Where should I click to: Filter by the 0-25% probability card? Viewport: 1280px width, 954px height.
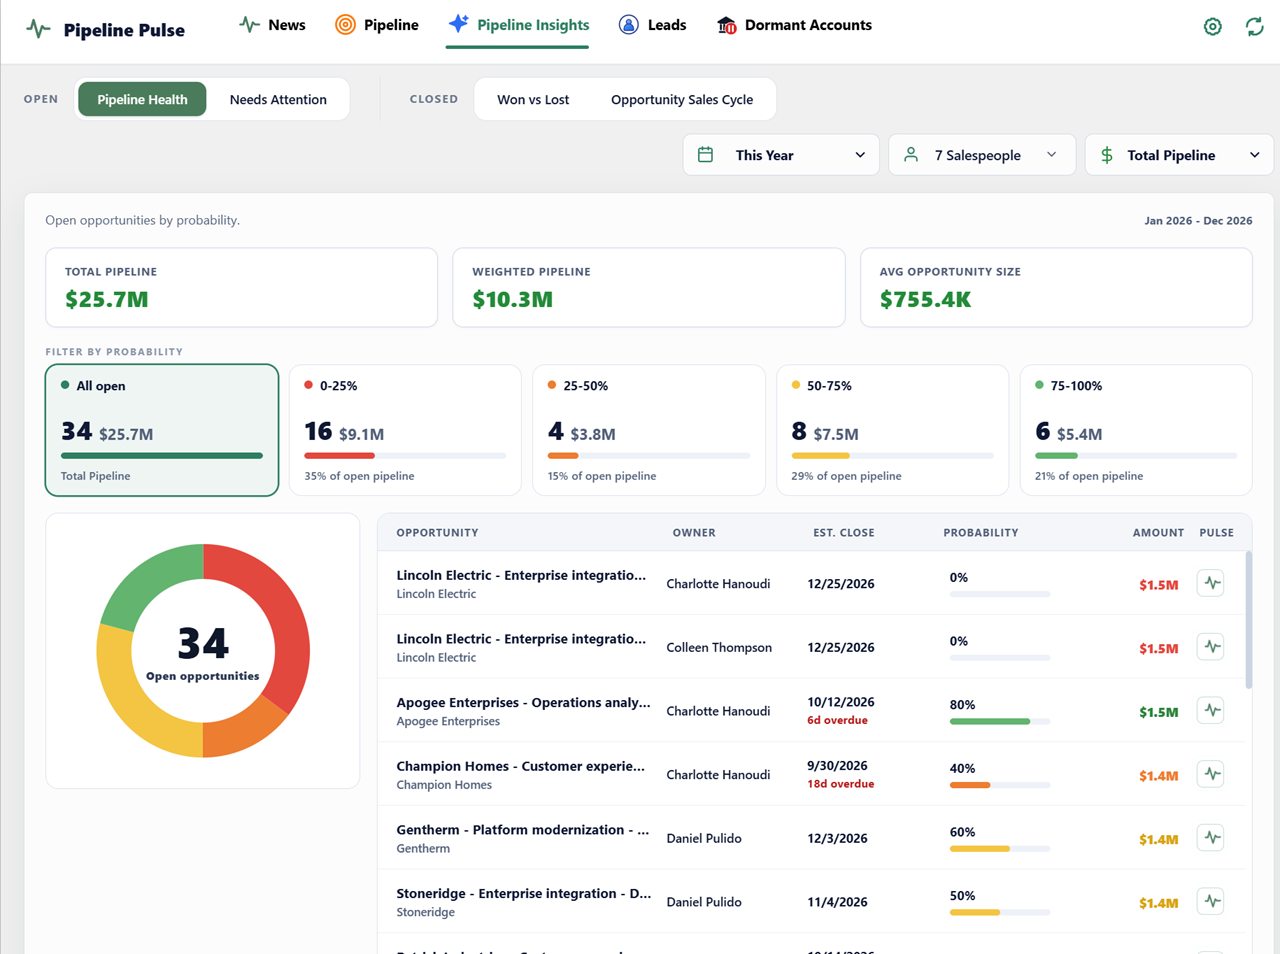[405, 430]
